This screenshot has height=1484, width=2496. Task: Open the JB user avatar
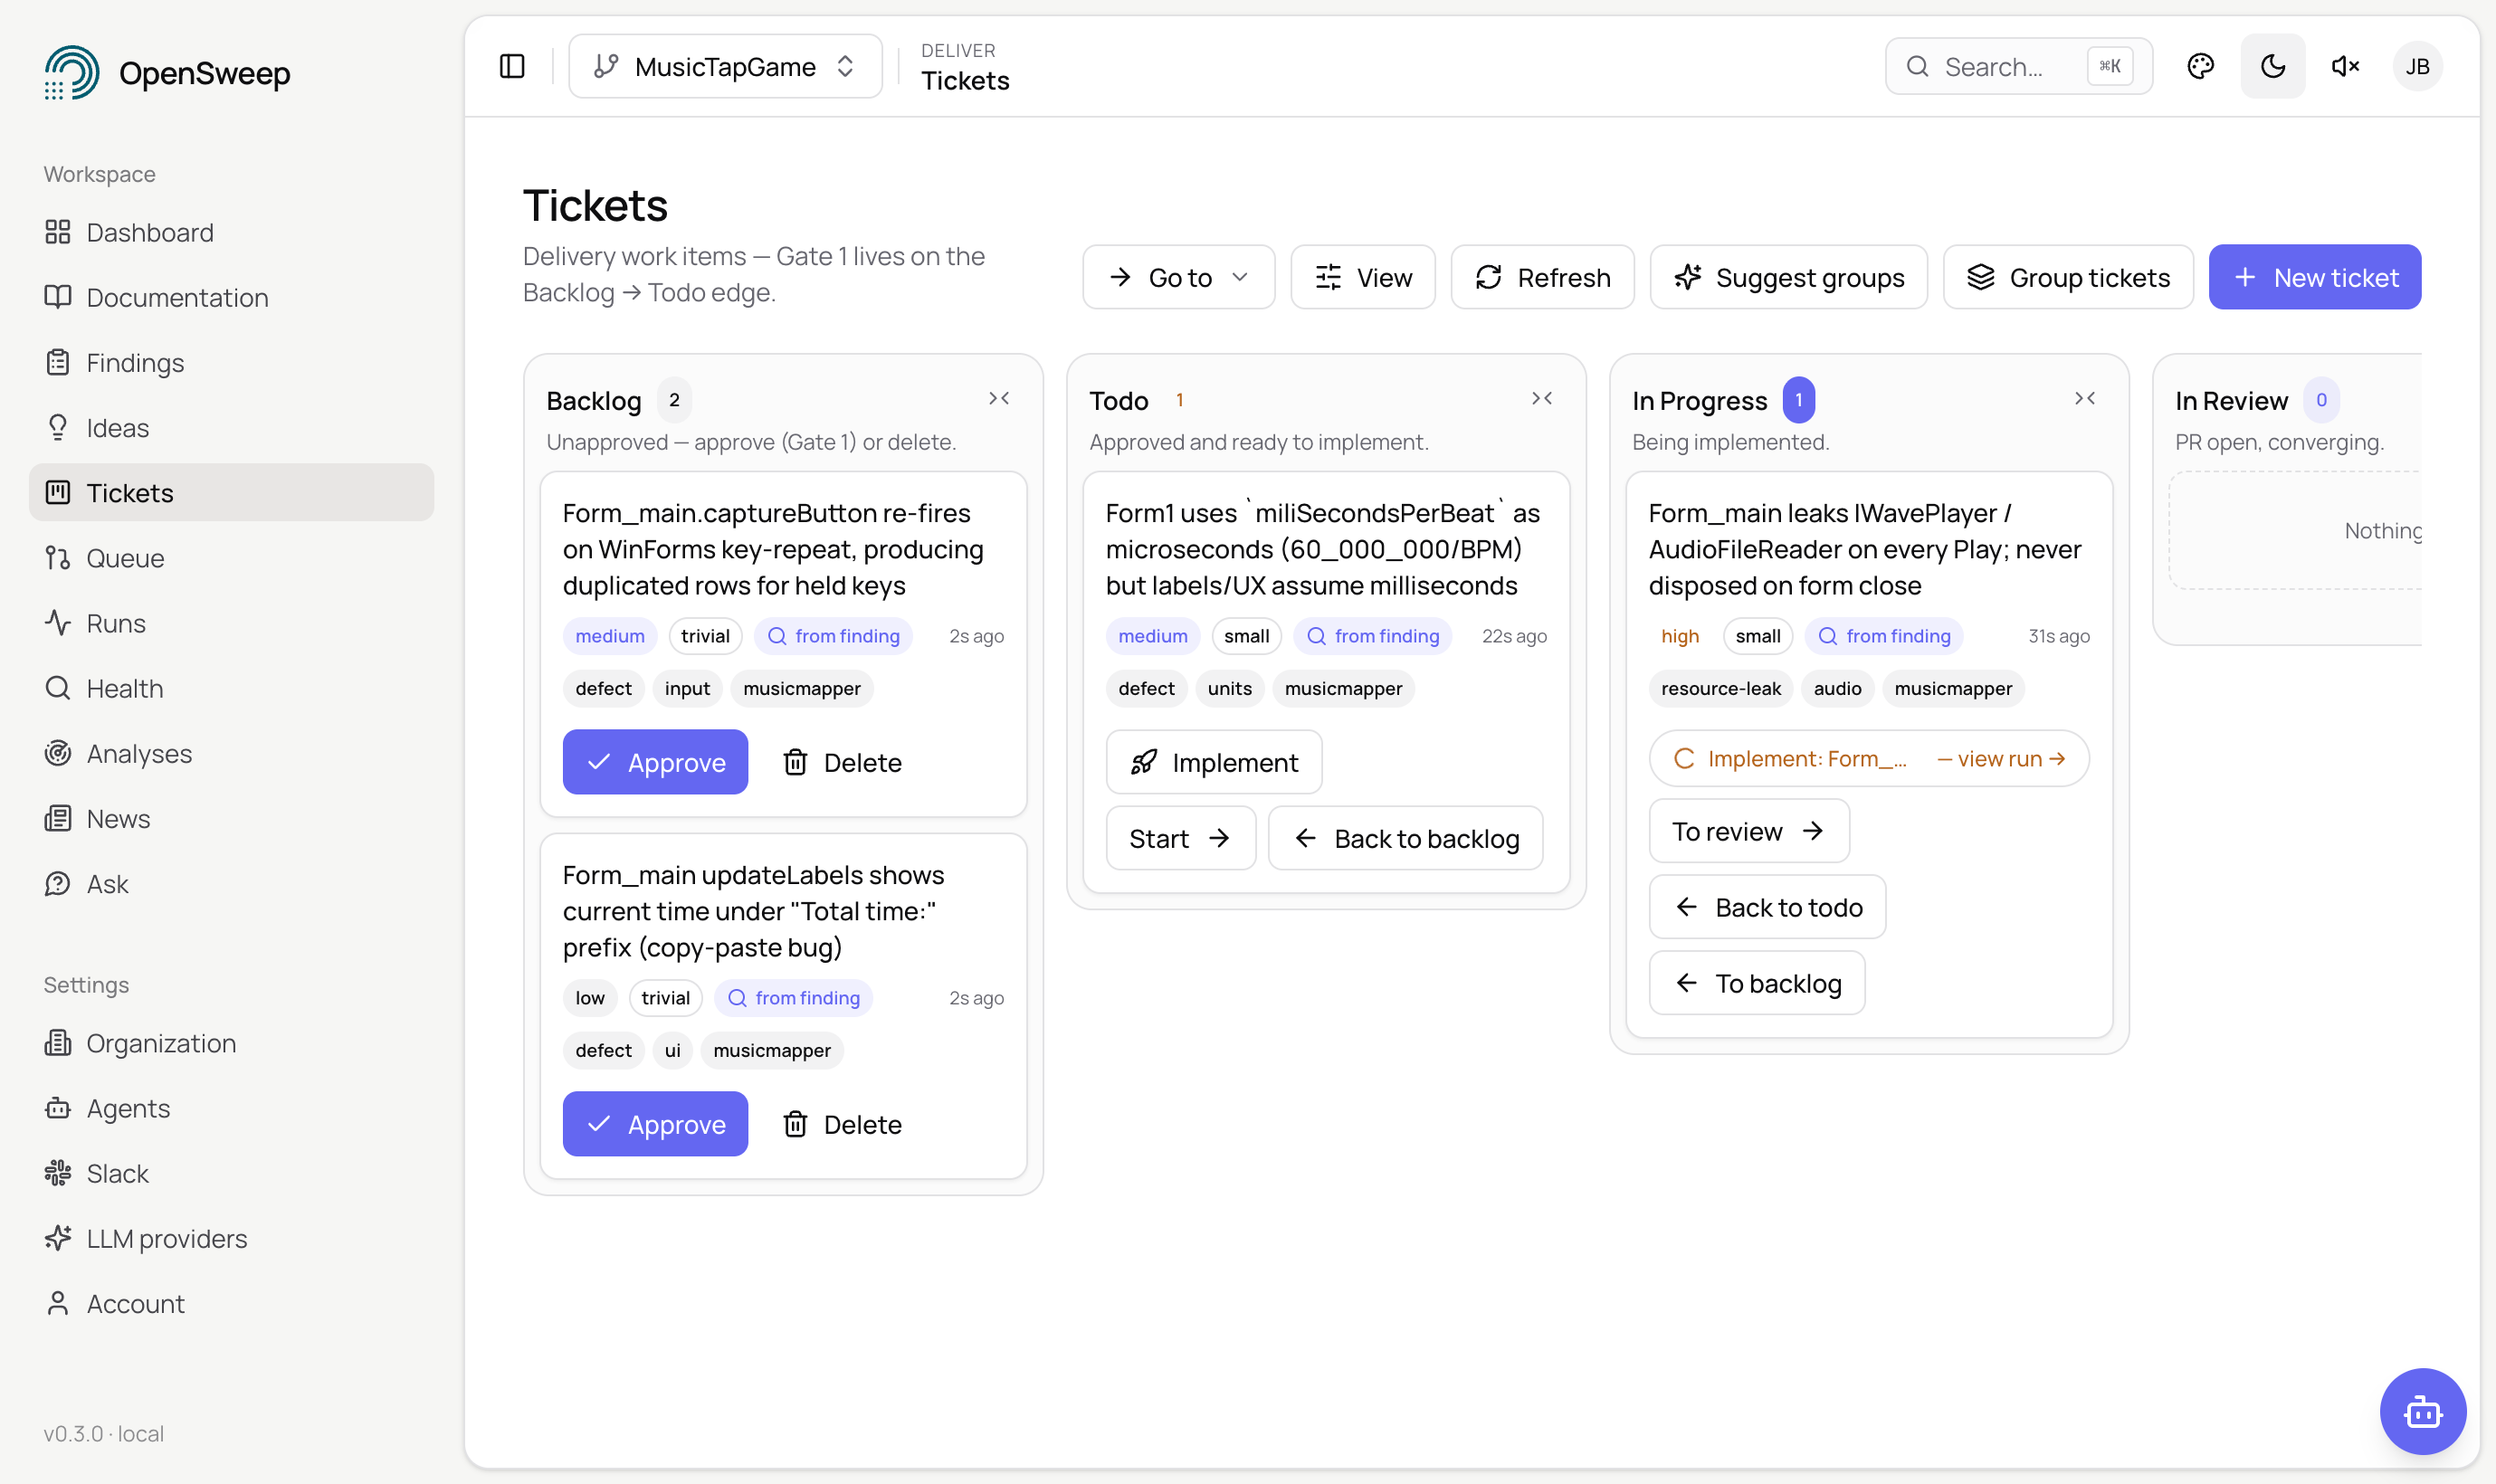2417,66
